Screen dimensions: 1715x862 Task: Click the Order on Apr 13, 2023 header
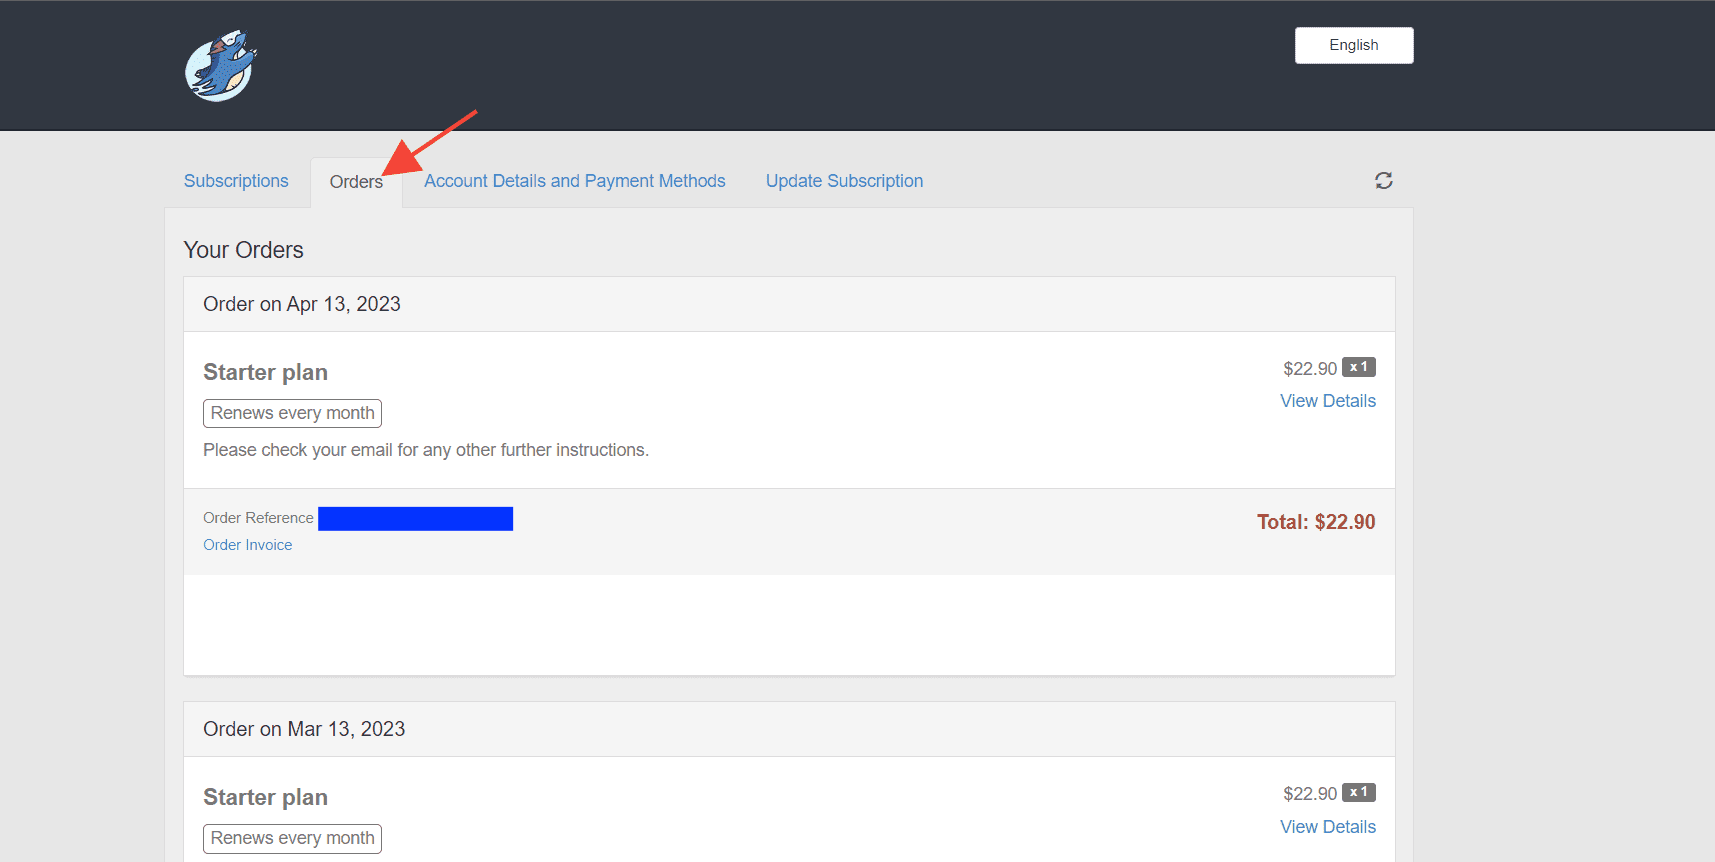[x=302, y=304]
